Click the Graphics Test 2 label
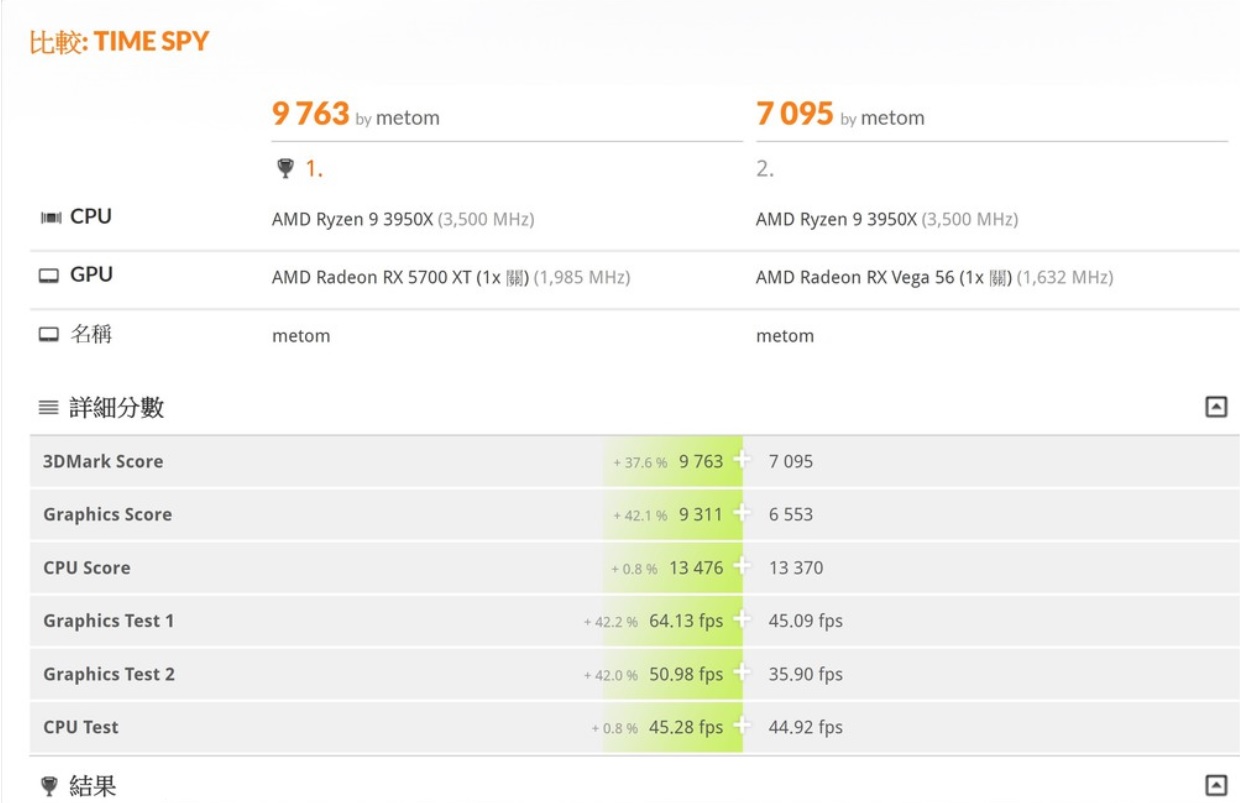Screen dimensions: 1240x803 pyautogui.click(x=109, y=674)
